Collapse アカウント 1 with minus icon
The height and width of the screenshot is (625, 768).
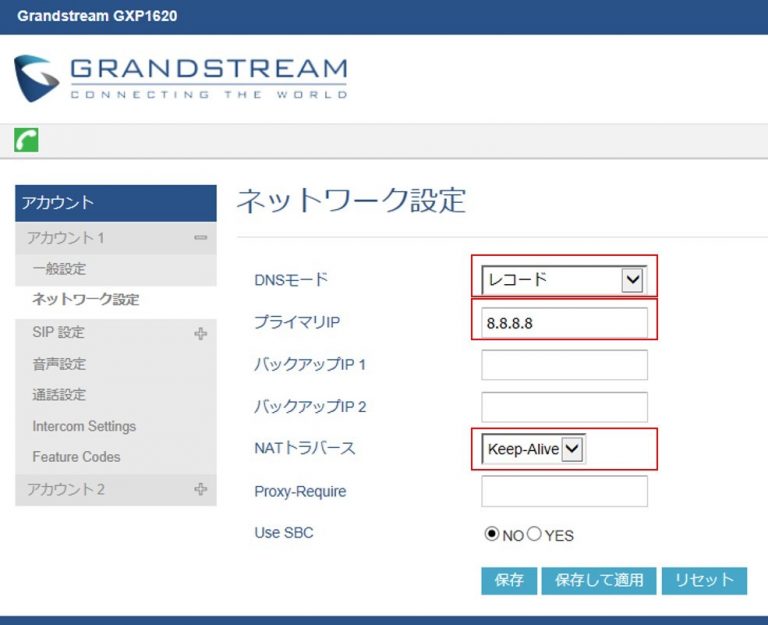pyautogui.click(x=200, y=238)
